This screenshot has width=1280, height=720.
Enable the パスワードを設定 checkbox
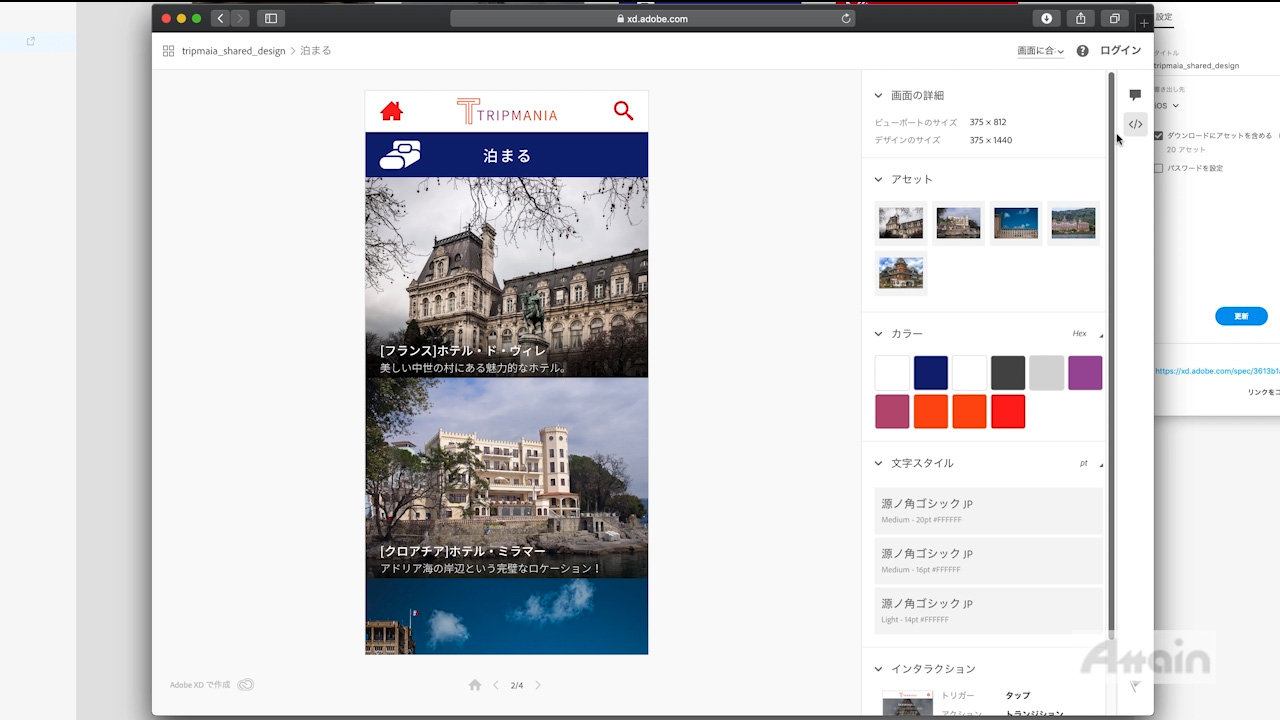tap(1159, 168)
